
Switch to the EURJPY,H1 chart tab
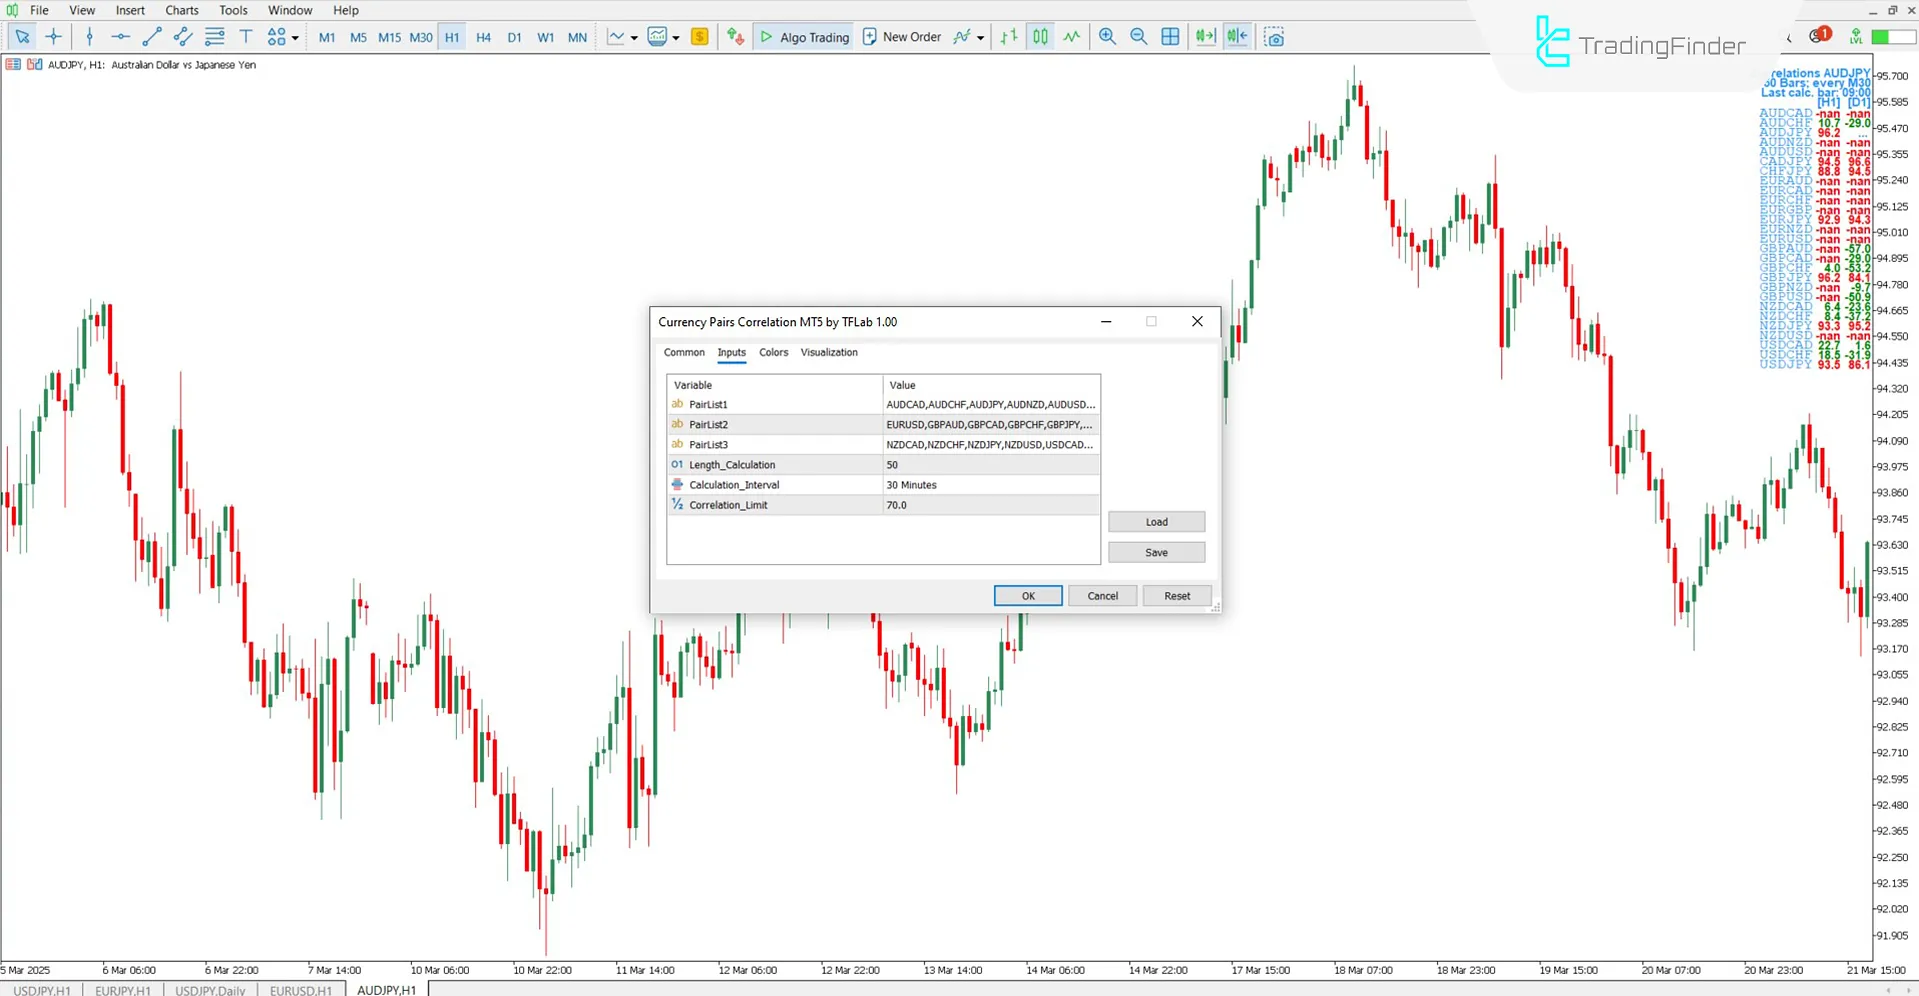tap(122, 990)
